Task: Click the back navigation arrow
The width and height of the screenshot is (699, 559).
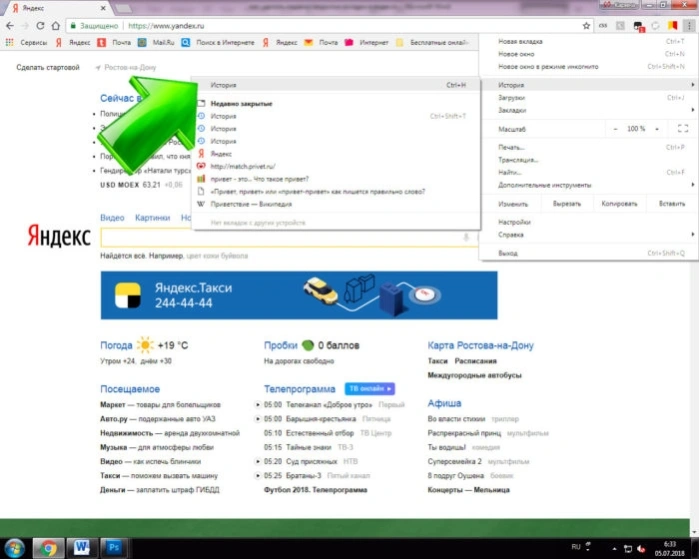Action: pyautogui.click(x=10, y=26)
